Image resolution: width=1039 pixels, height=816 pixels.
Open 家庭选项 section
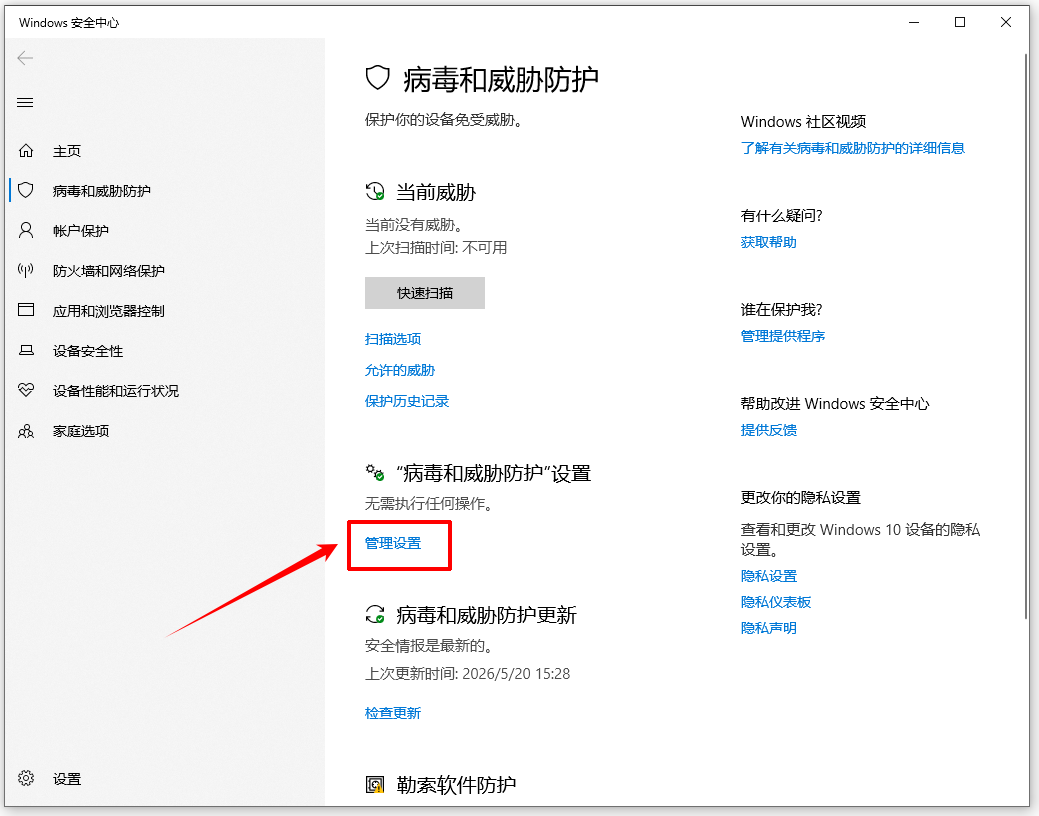pos(81,431)
